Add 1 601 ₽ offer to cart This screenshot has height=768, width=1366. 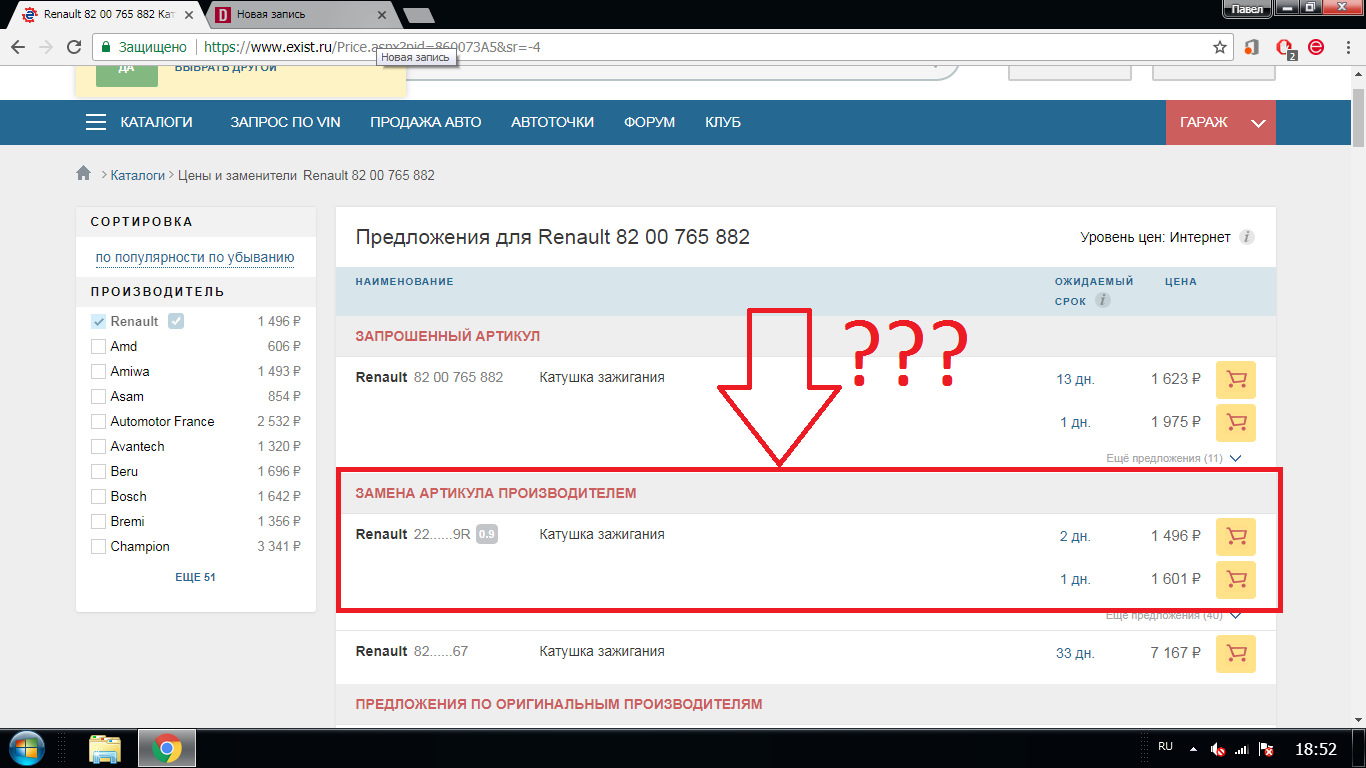1236,580
